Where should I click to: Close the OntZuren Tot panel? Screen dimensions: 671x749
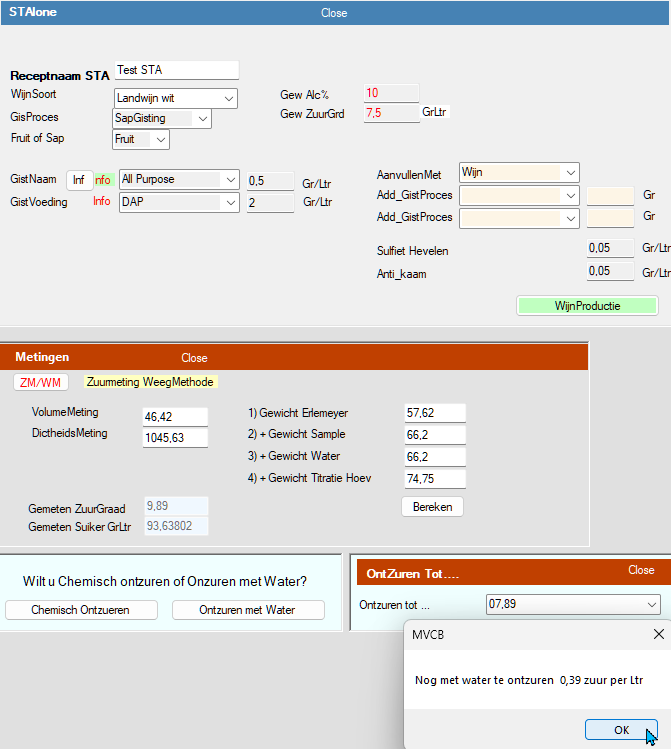tap(641, 570)
